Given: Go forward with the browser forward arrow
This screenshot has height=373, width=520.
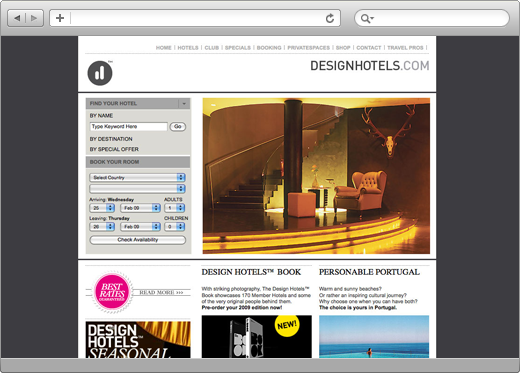Looking at the screenshot, I should pos(34,18).
